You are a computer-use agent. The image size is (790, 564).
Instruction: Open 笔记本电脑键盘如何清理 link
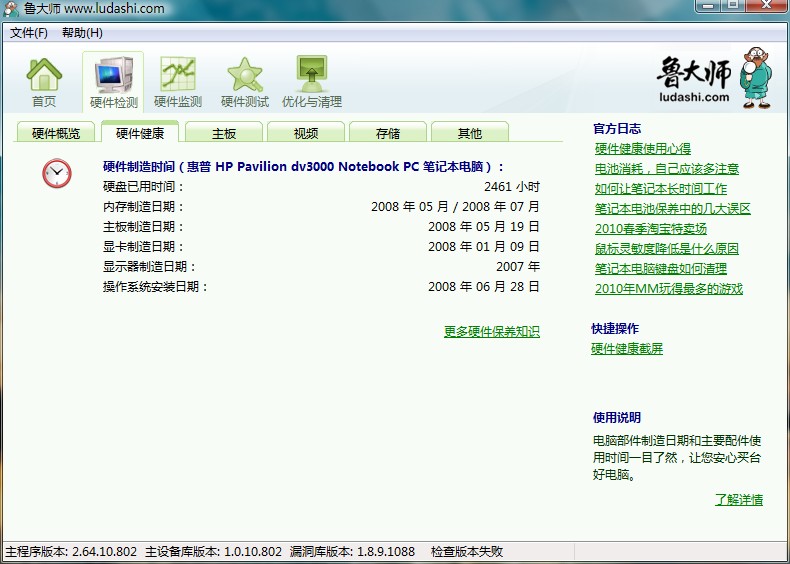(661, 268)
